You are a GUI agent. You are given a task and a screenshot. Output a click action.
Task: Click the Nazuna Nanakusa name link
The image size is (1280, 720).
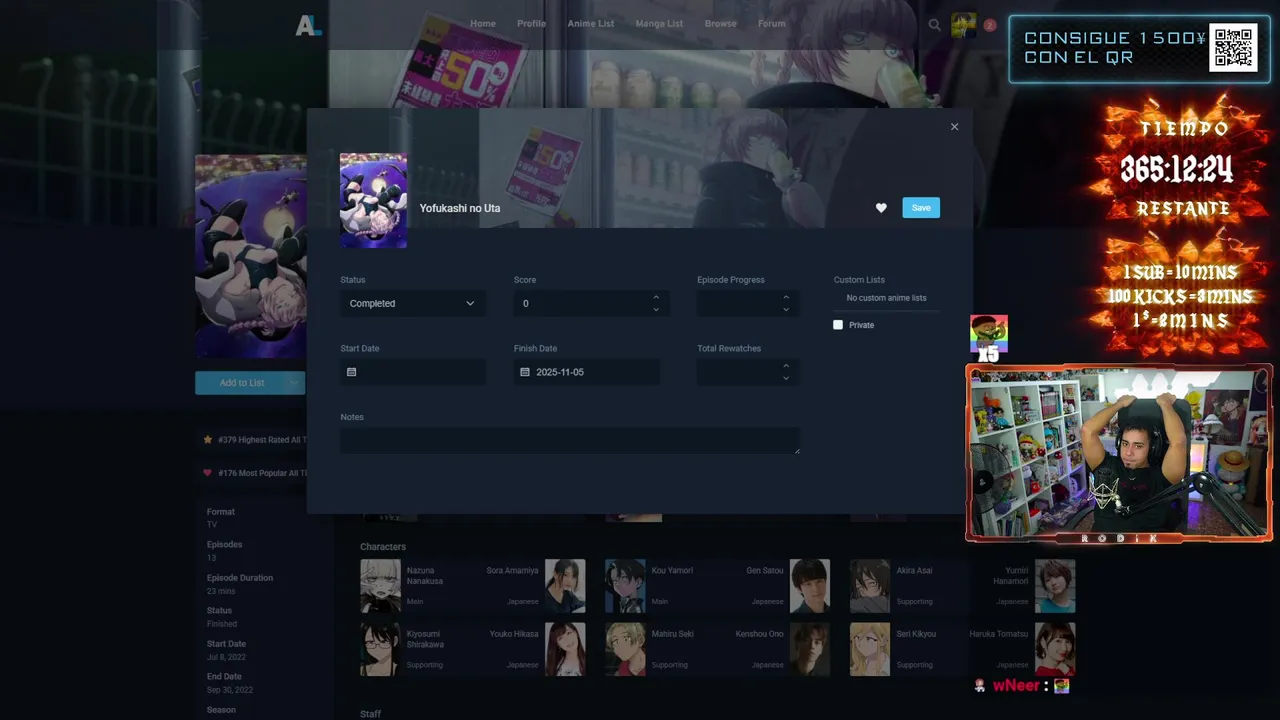click(x=425, y=575)
